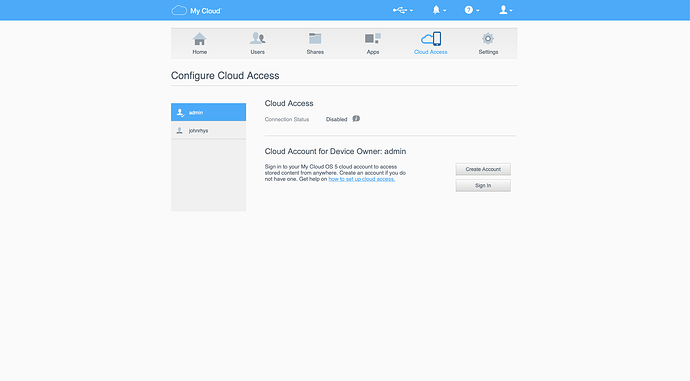The image size is (690, 381).
Task: Open the user profile dropdown
Action: tap(506, 10)
